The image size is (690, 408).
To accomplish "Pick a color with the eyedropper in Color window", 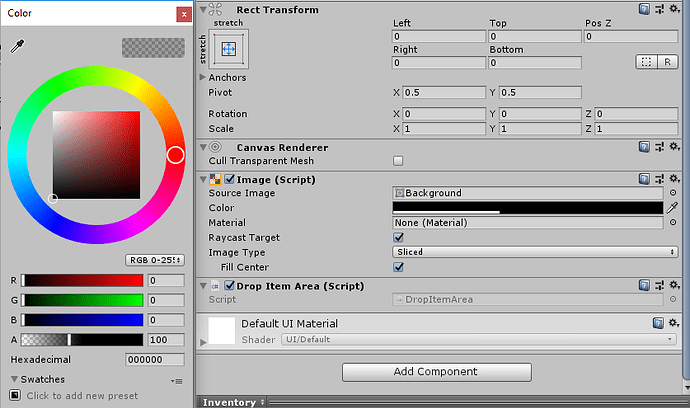I will 17,46.
